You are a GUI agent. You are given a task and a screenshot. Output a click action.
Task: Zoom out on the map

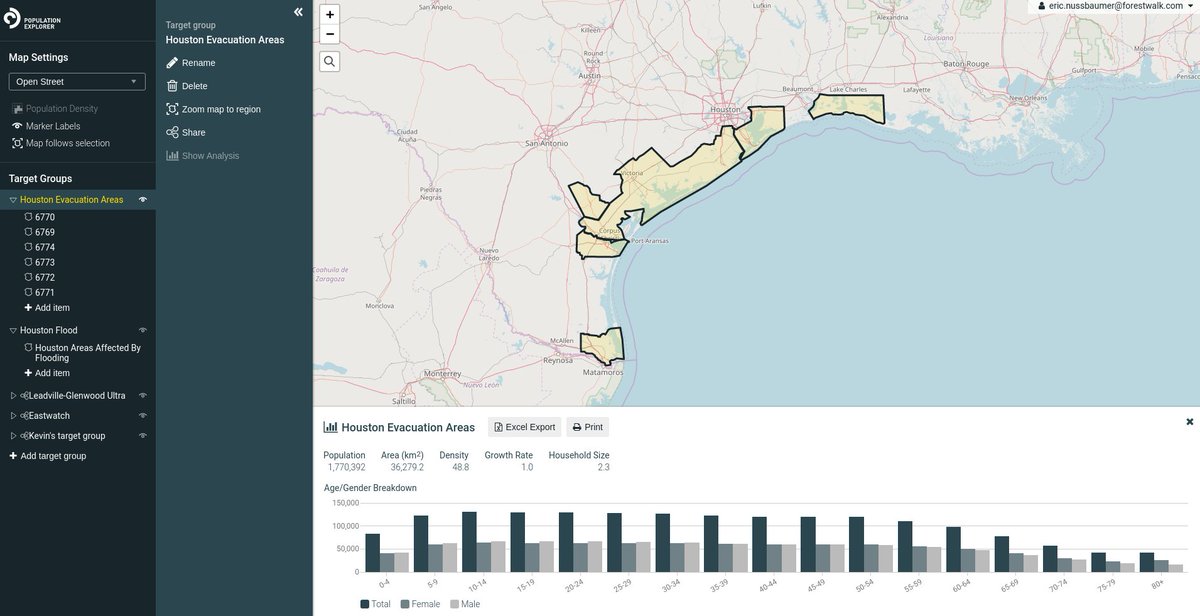(x=330, y=34)
